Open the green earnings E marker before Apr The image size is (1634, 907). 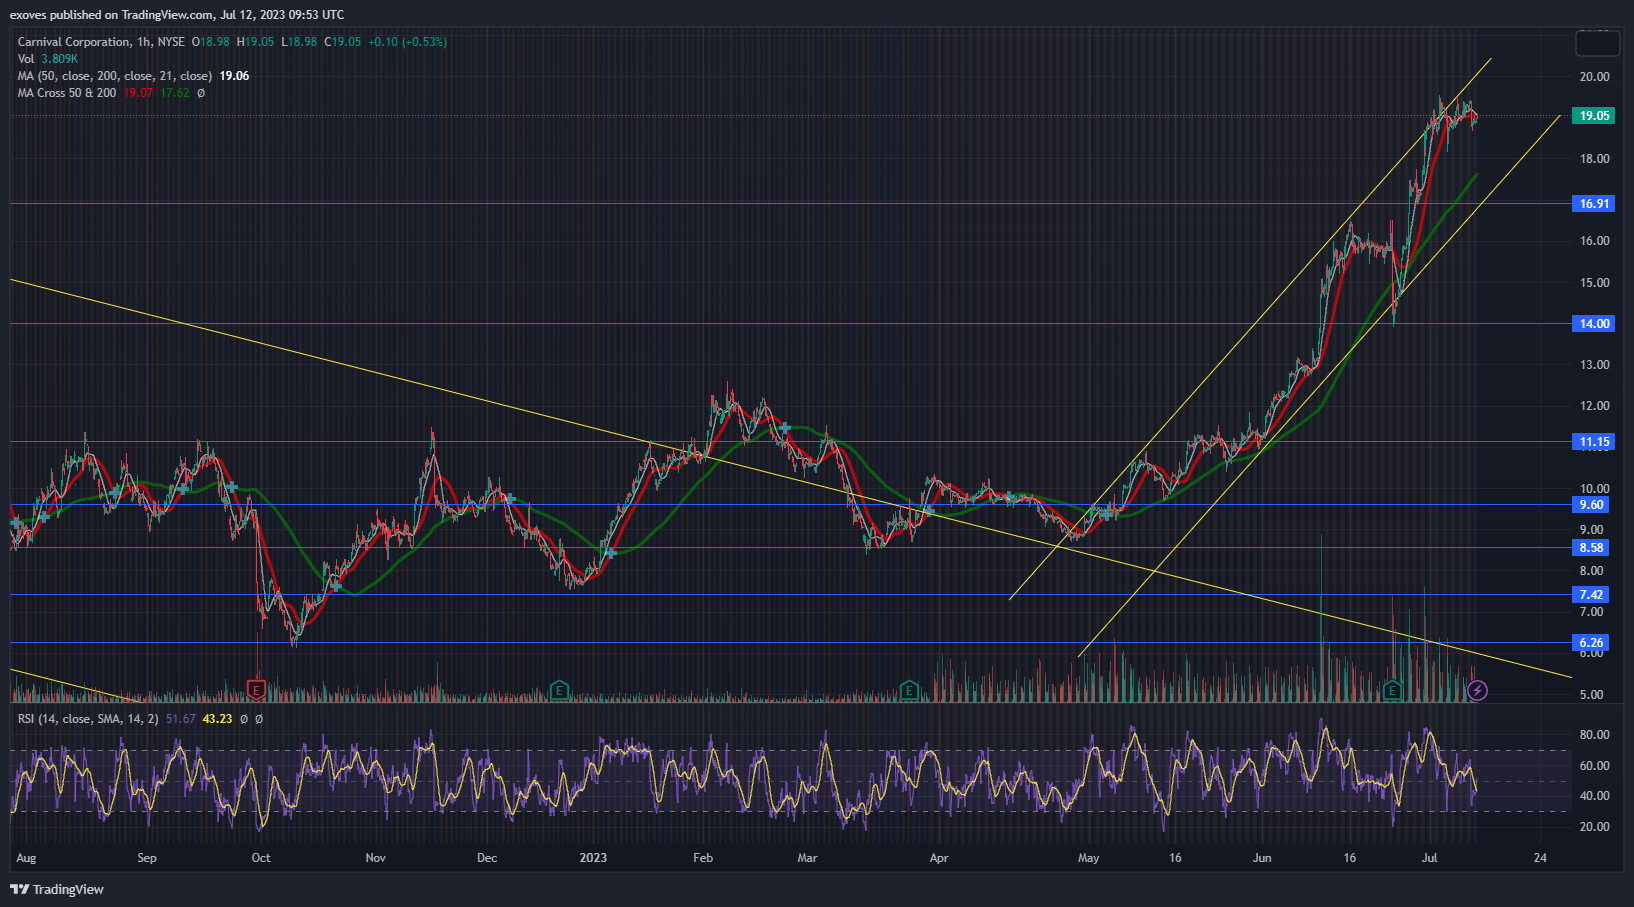pos(908,689)
